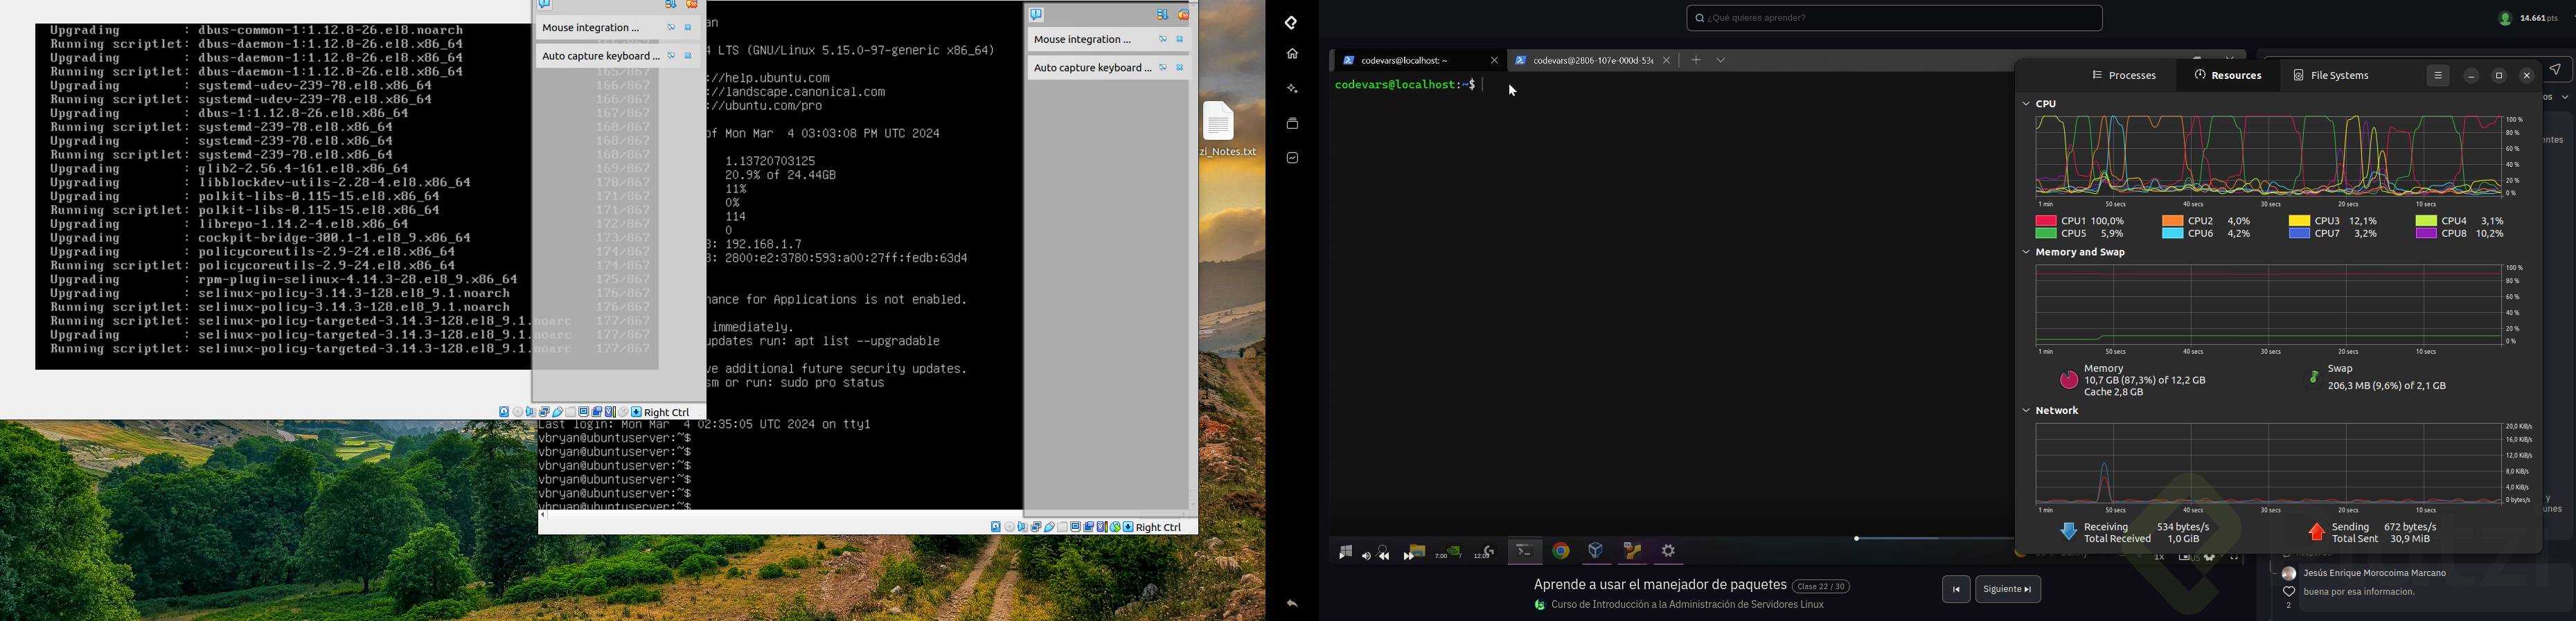The image size is (2576, 621).
Task: Click the USB indicator in CentOS VM status bar
Action: tap(558, 412)
